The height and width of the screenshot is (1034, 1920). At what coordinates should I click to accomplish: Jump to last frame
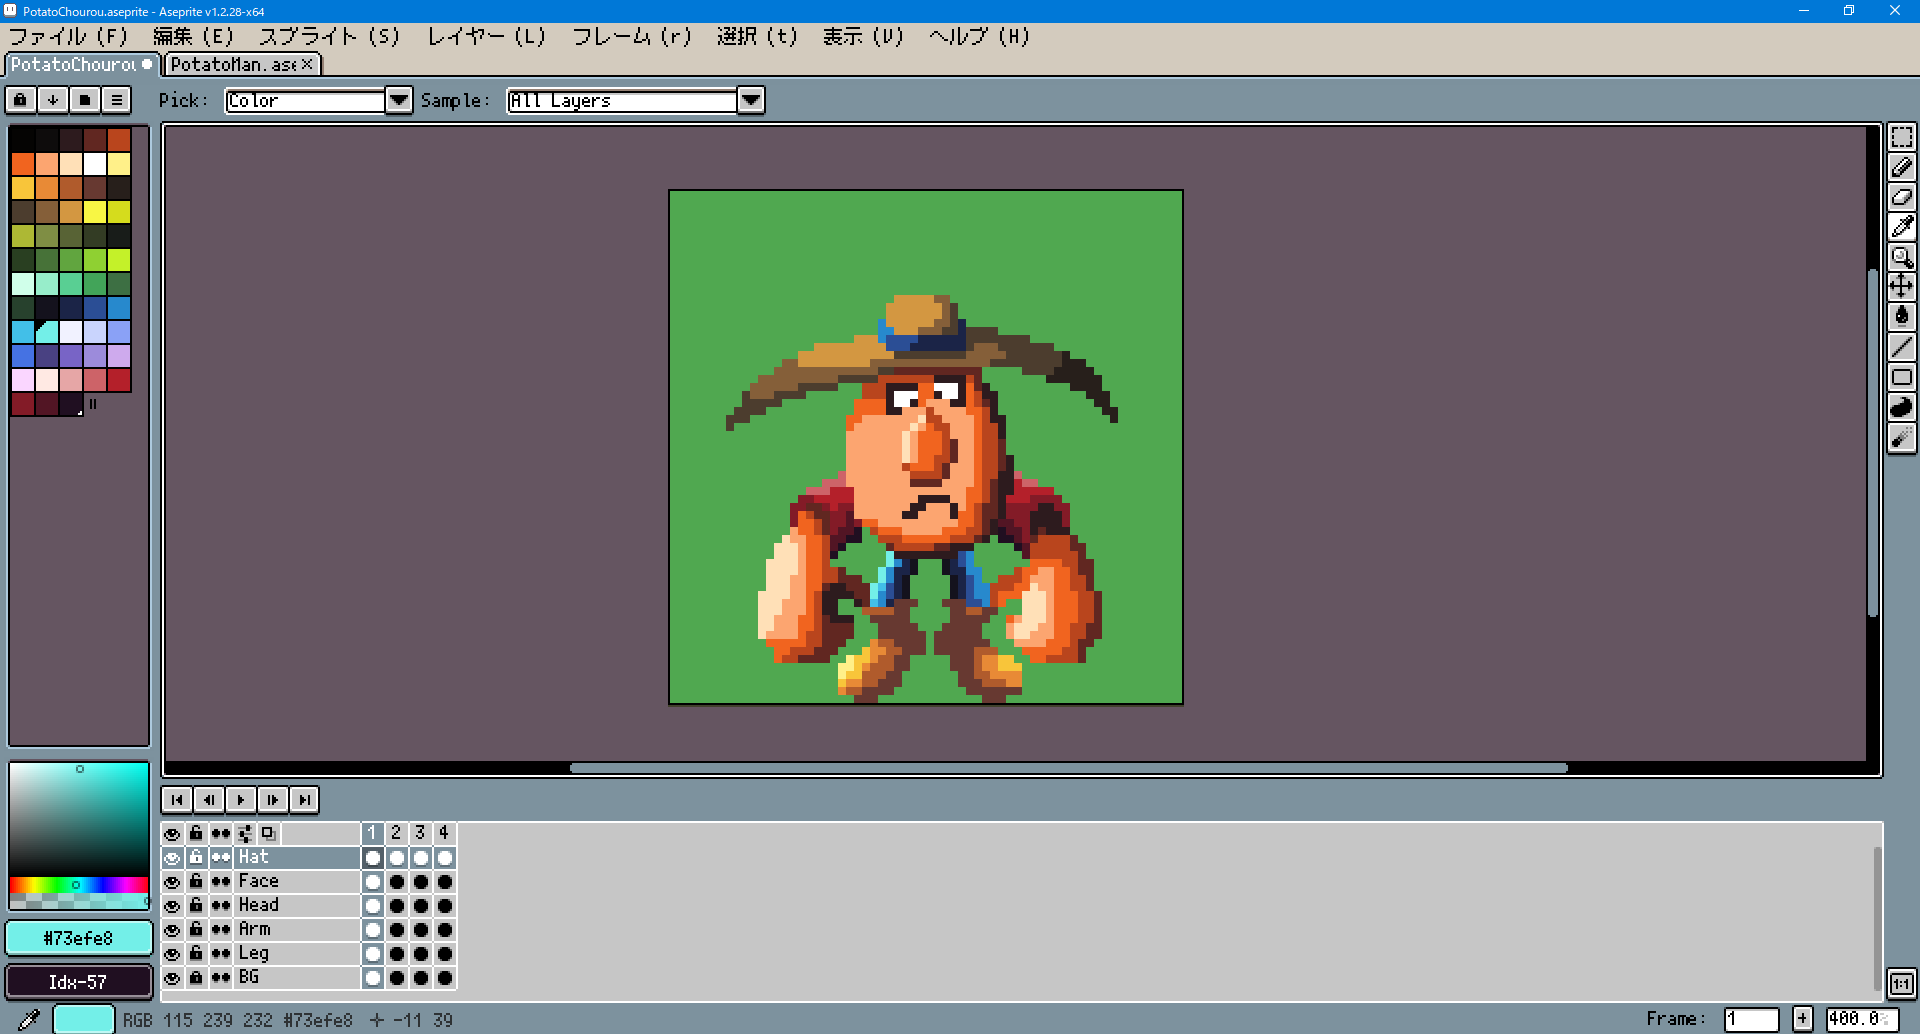[304, 800]
